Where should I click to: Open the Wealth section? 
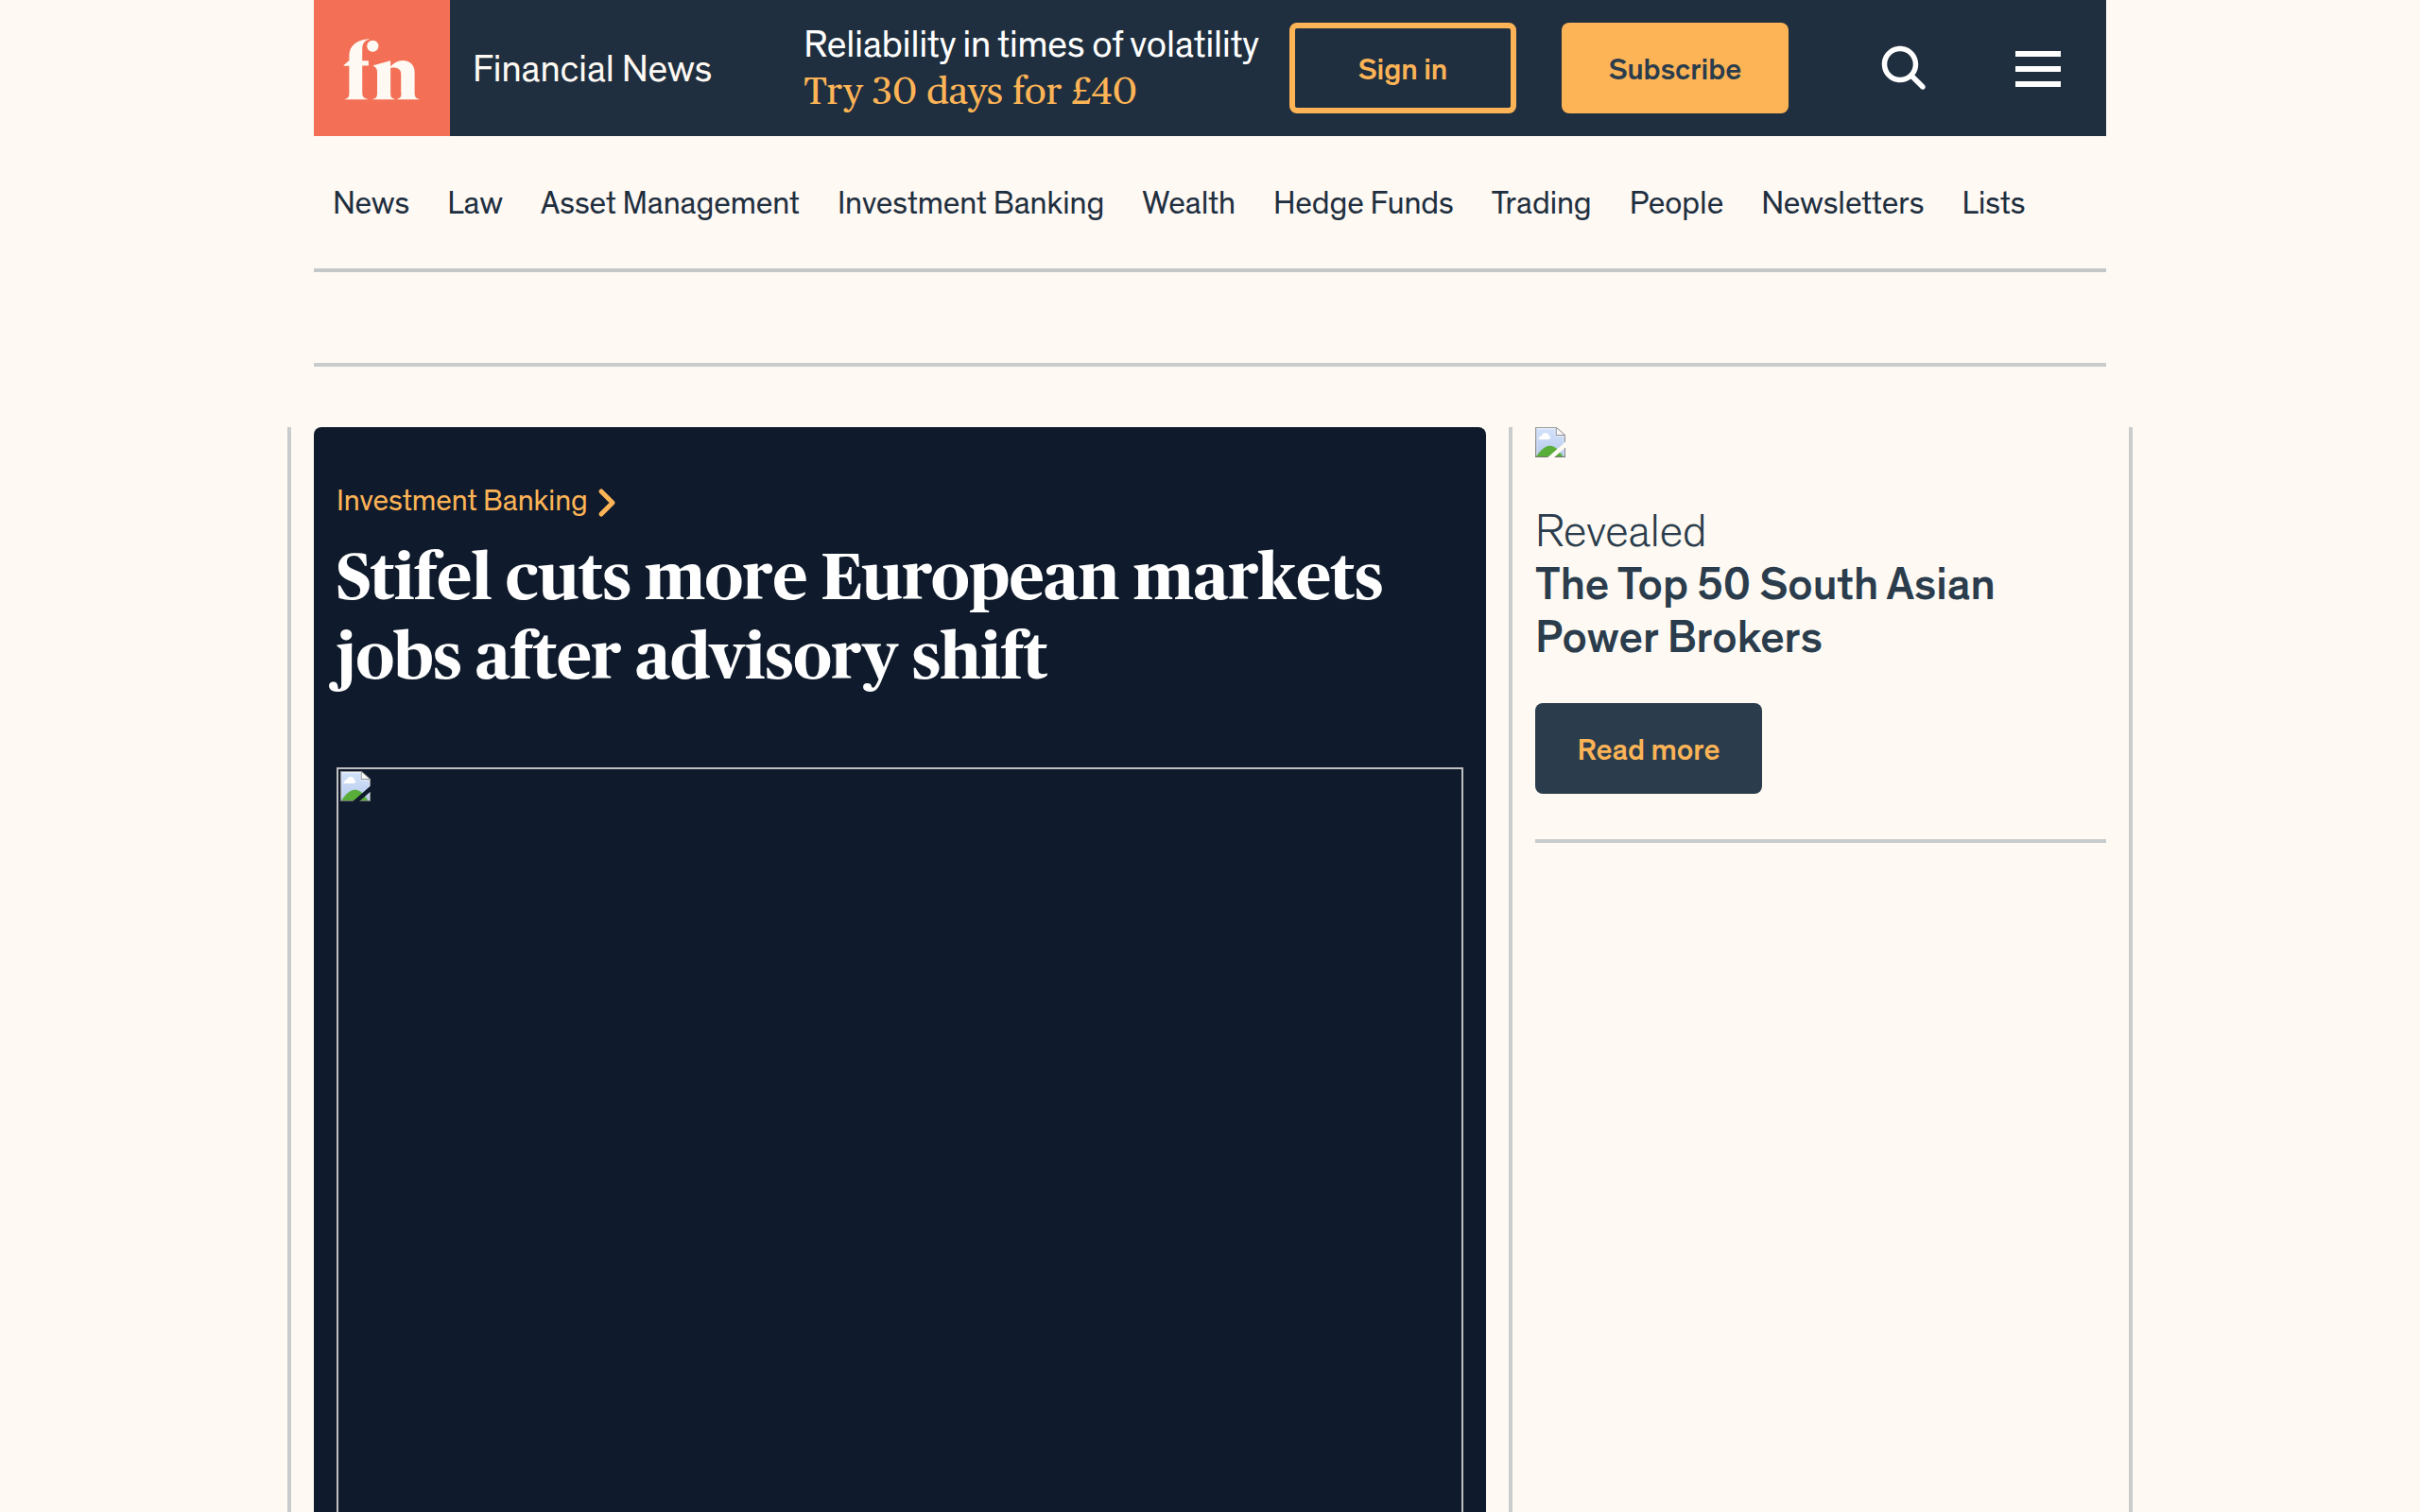1188,203
